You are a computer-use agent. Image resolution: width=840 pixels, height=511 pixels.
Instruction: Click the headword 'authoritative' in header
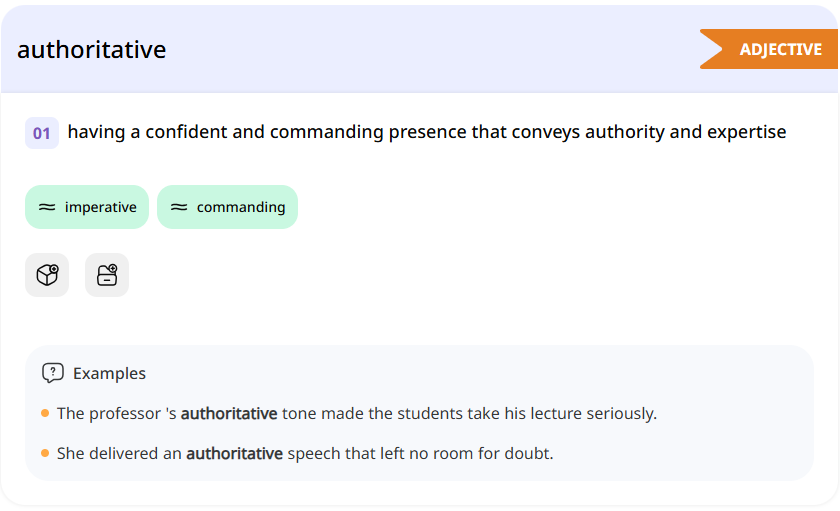(x=92, y=50)
